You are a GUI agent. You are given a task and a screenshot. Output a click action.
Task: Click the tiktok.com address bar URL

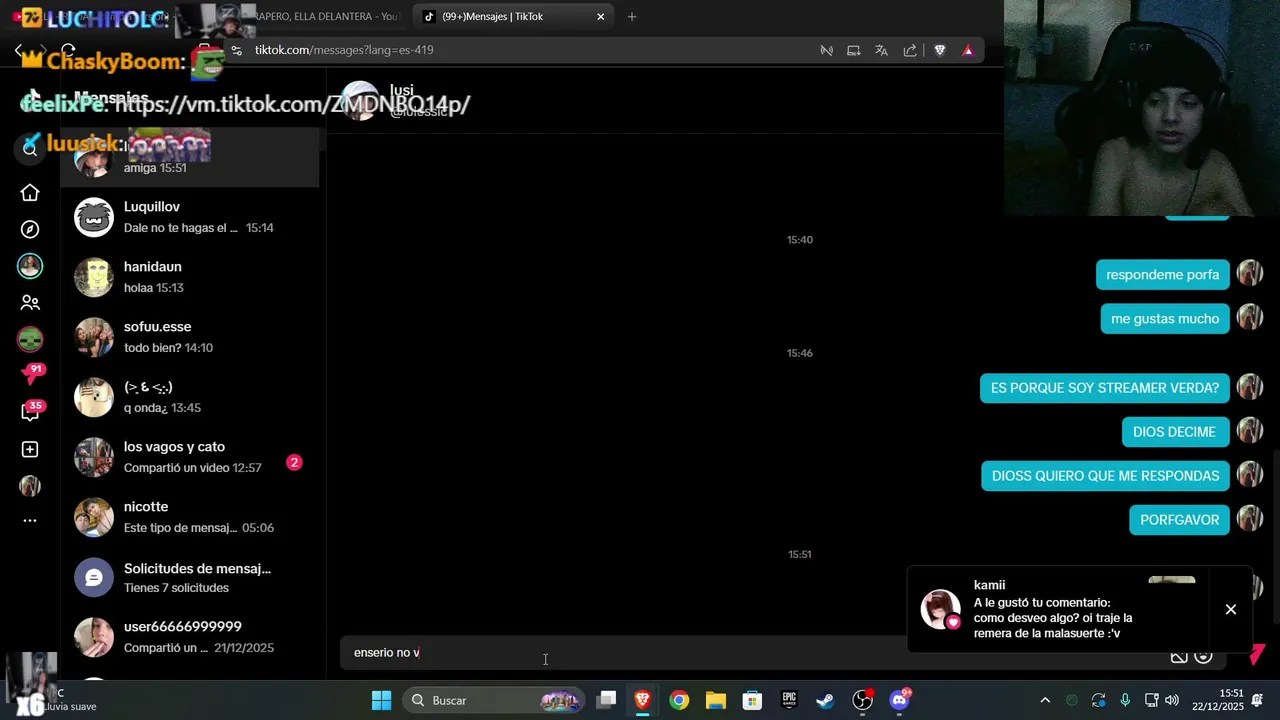pos(344,50)
